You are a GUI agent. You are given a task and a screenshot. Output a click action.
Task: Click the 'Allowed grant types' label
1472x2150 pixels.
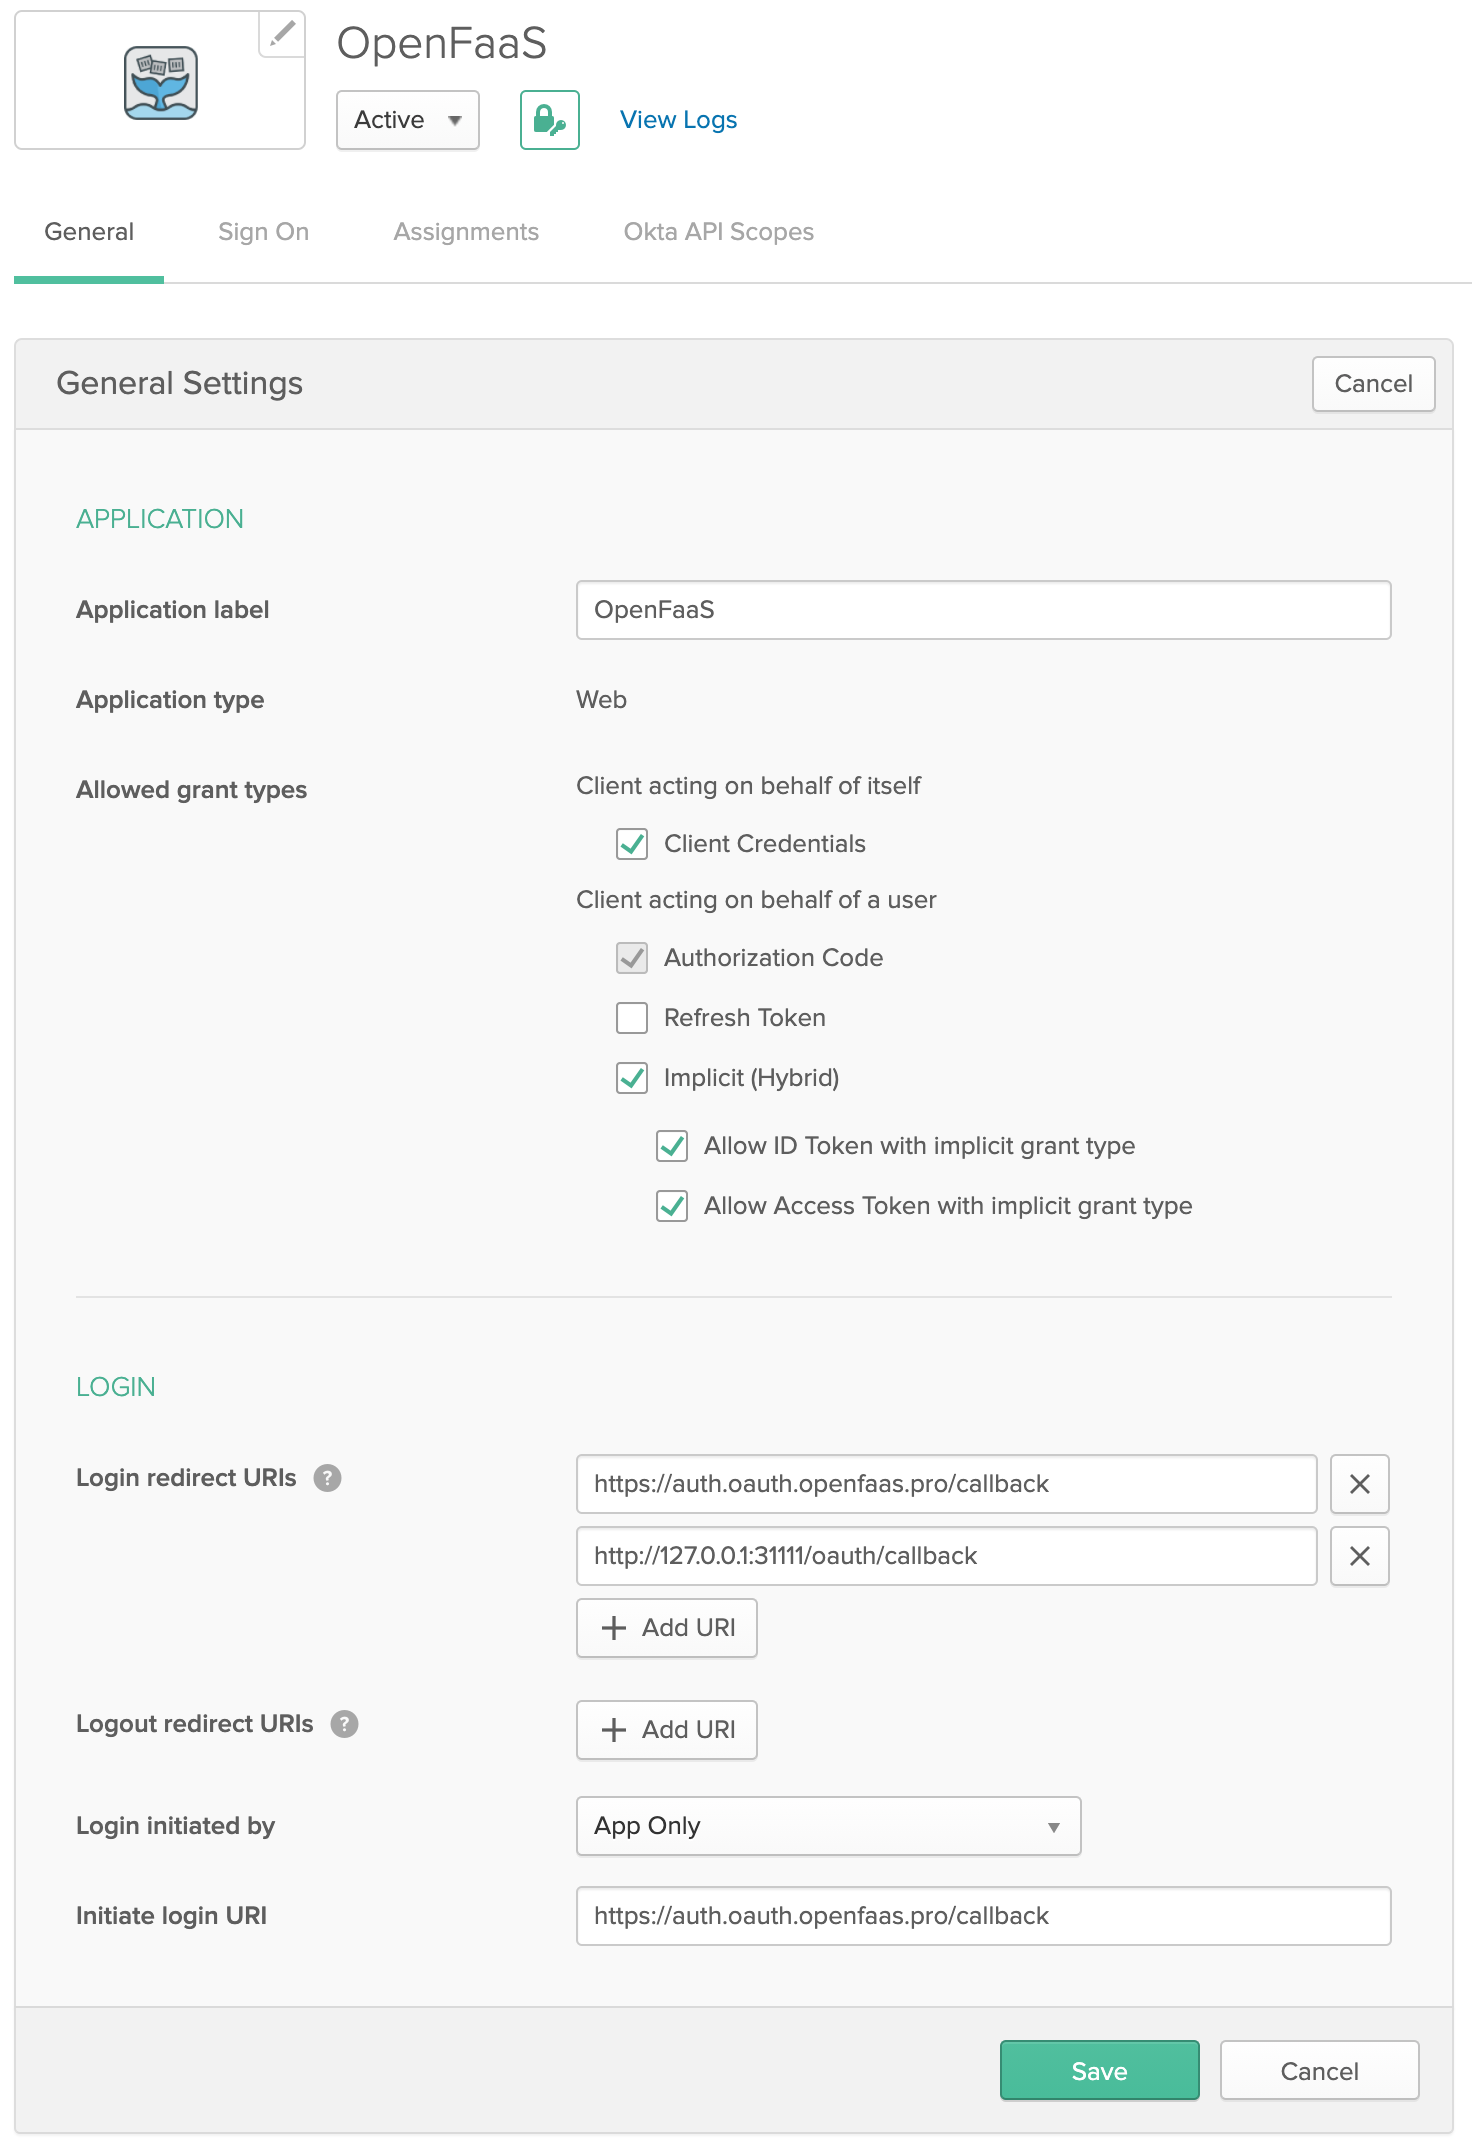pos(192,790)
